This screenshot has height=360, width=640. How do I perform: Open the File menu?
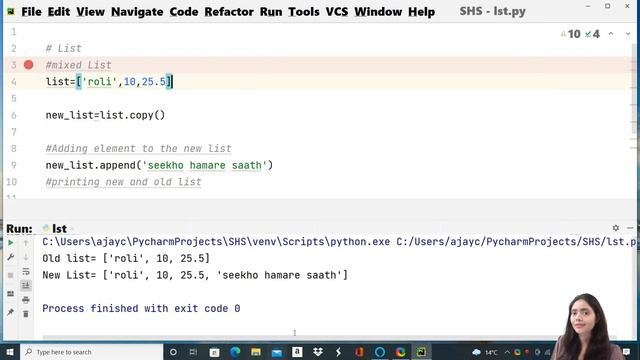point(31,12)
